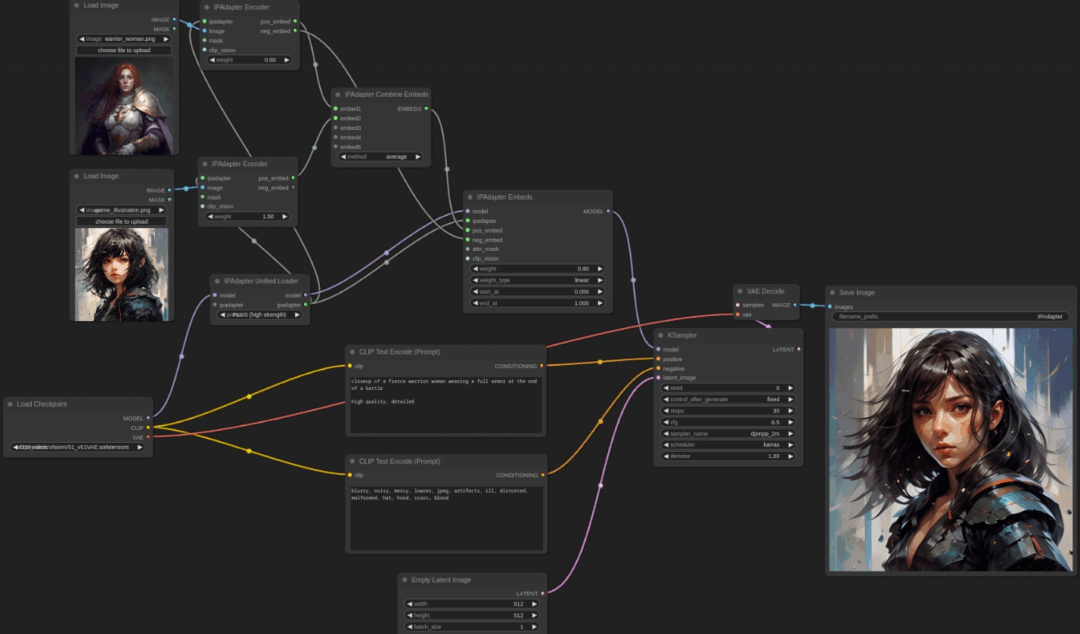Click the attn_mask input port on IPAdapter Embeds
The width and height of the screenshot is (1080, 634).
click(468, 249)
